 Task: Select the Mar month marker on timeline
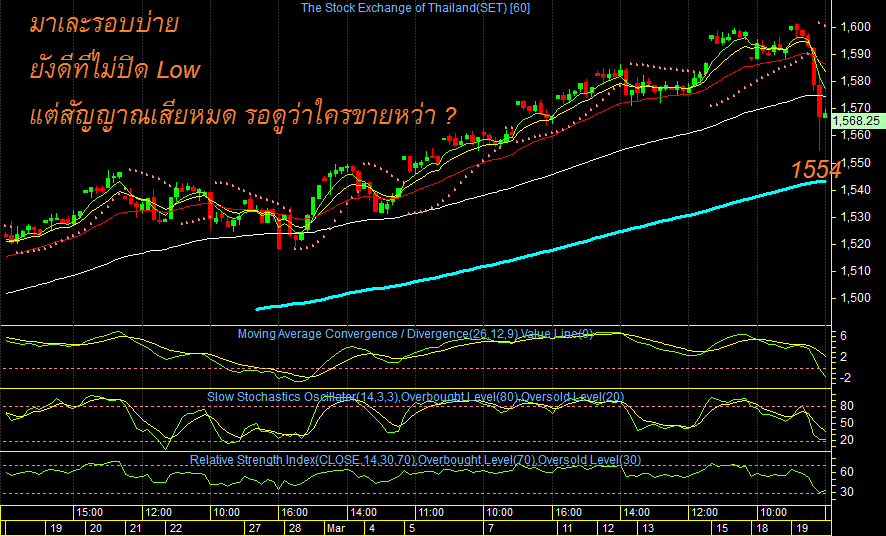click(x=334, y=529)
